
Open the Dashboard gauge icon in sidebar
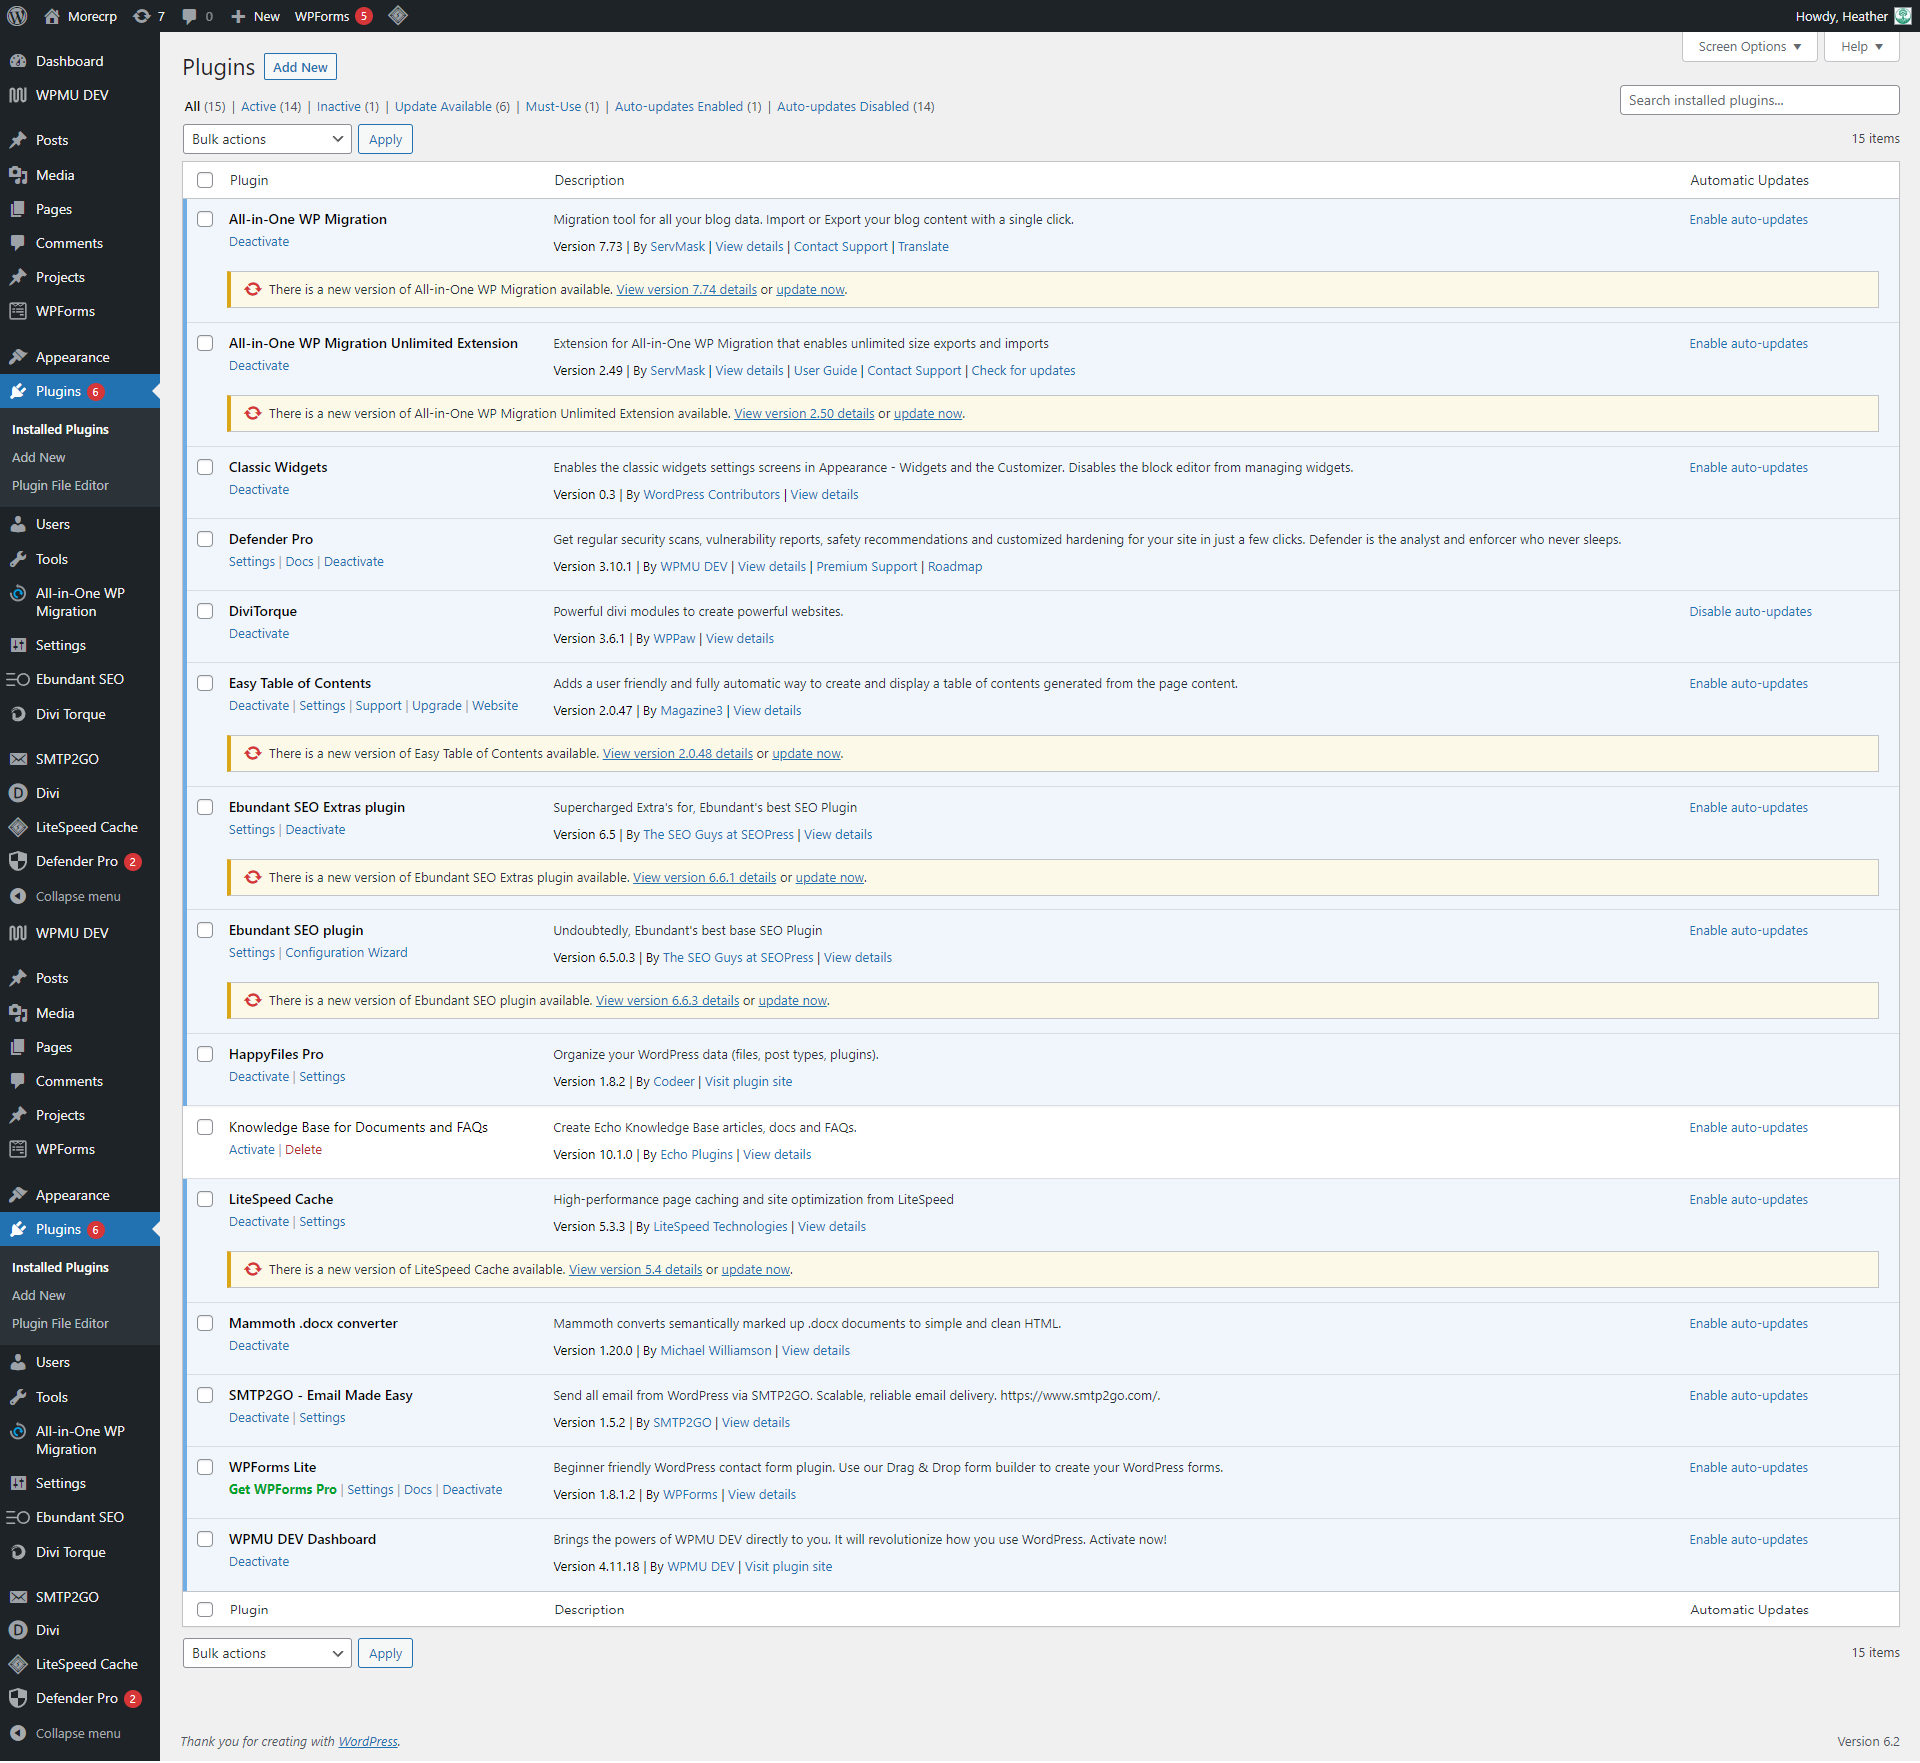18,61
